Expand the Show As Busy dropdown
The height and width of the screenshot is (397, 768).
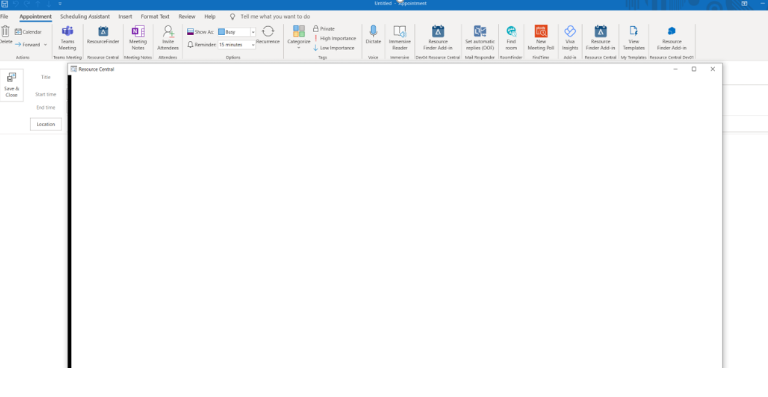point(253,32)
